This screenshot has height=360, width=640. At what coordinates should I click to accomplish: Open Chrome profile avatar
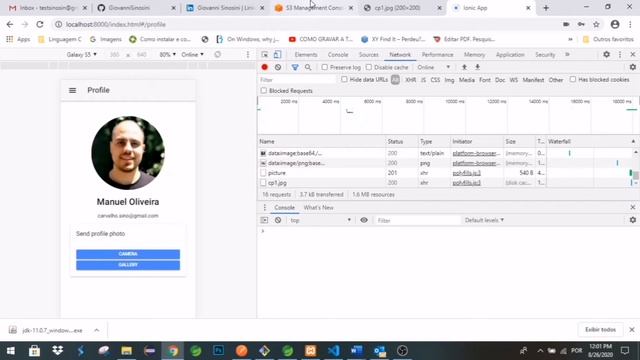[615, 24]
